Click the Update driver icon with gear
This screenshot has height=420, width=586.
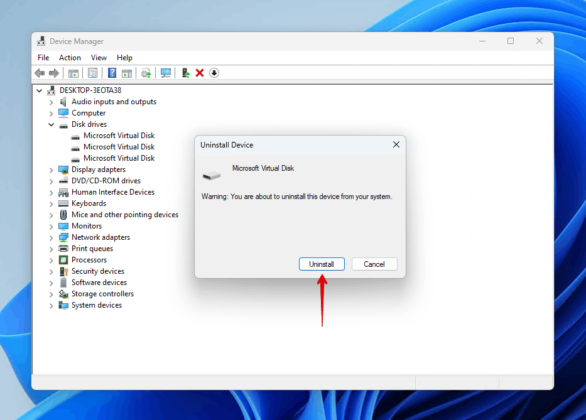coord(146,73)
